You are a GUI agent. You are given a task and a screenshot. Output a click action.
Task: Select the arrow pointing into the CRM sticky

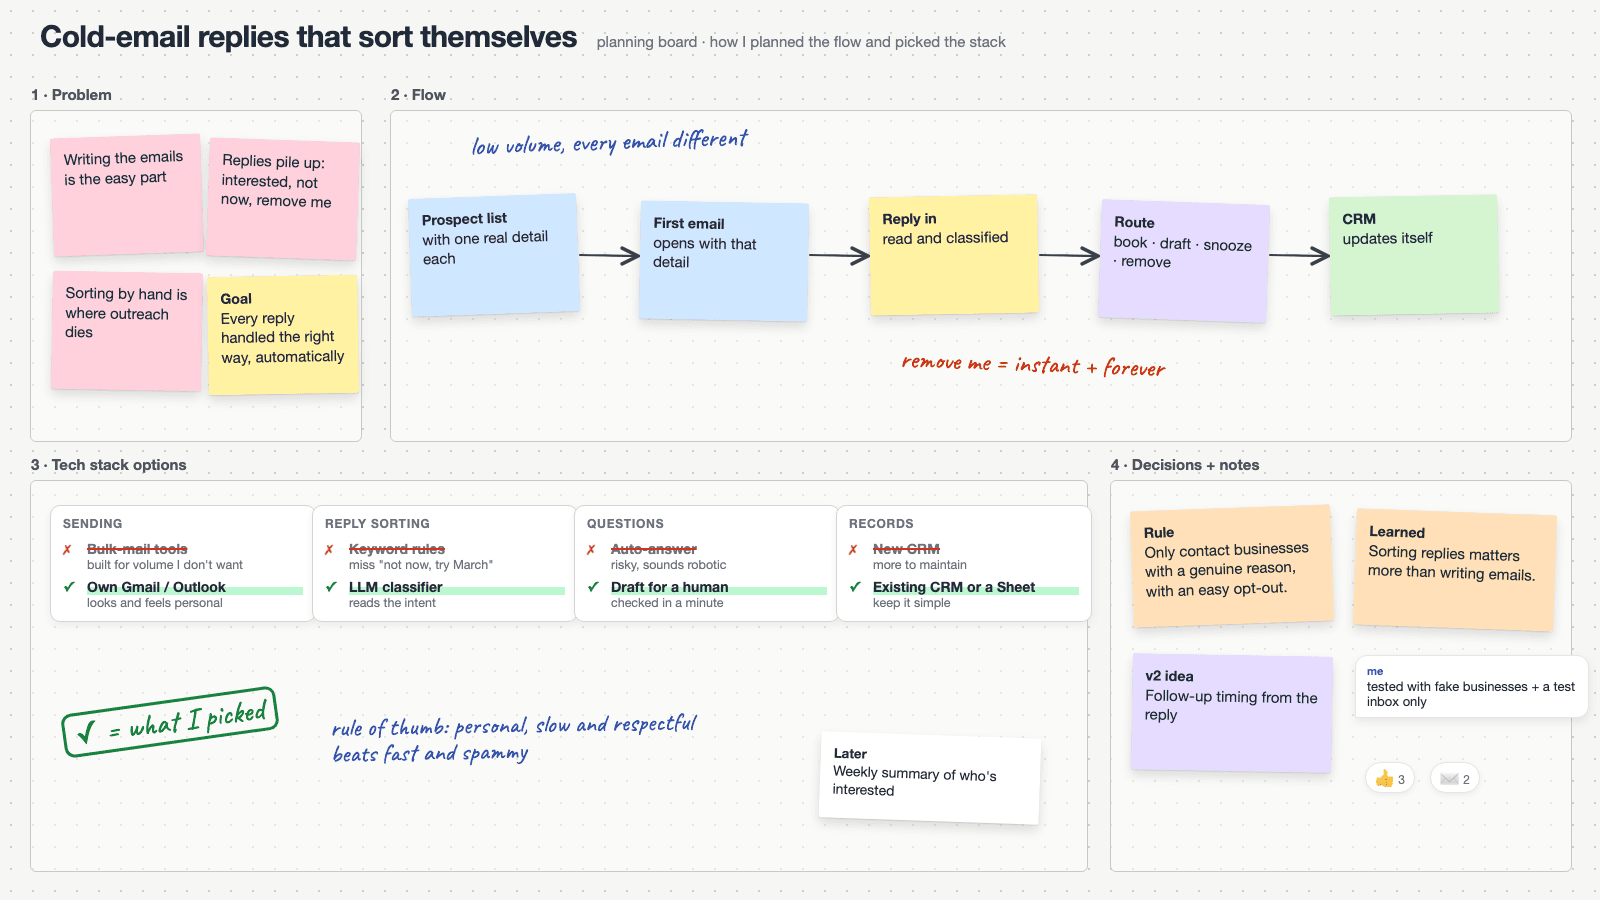point(1299,256)
